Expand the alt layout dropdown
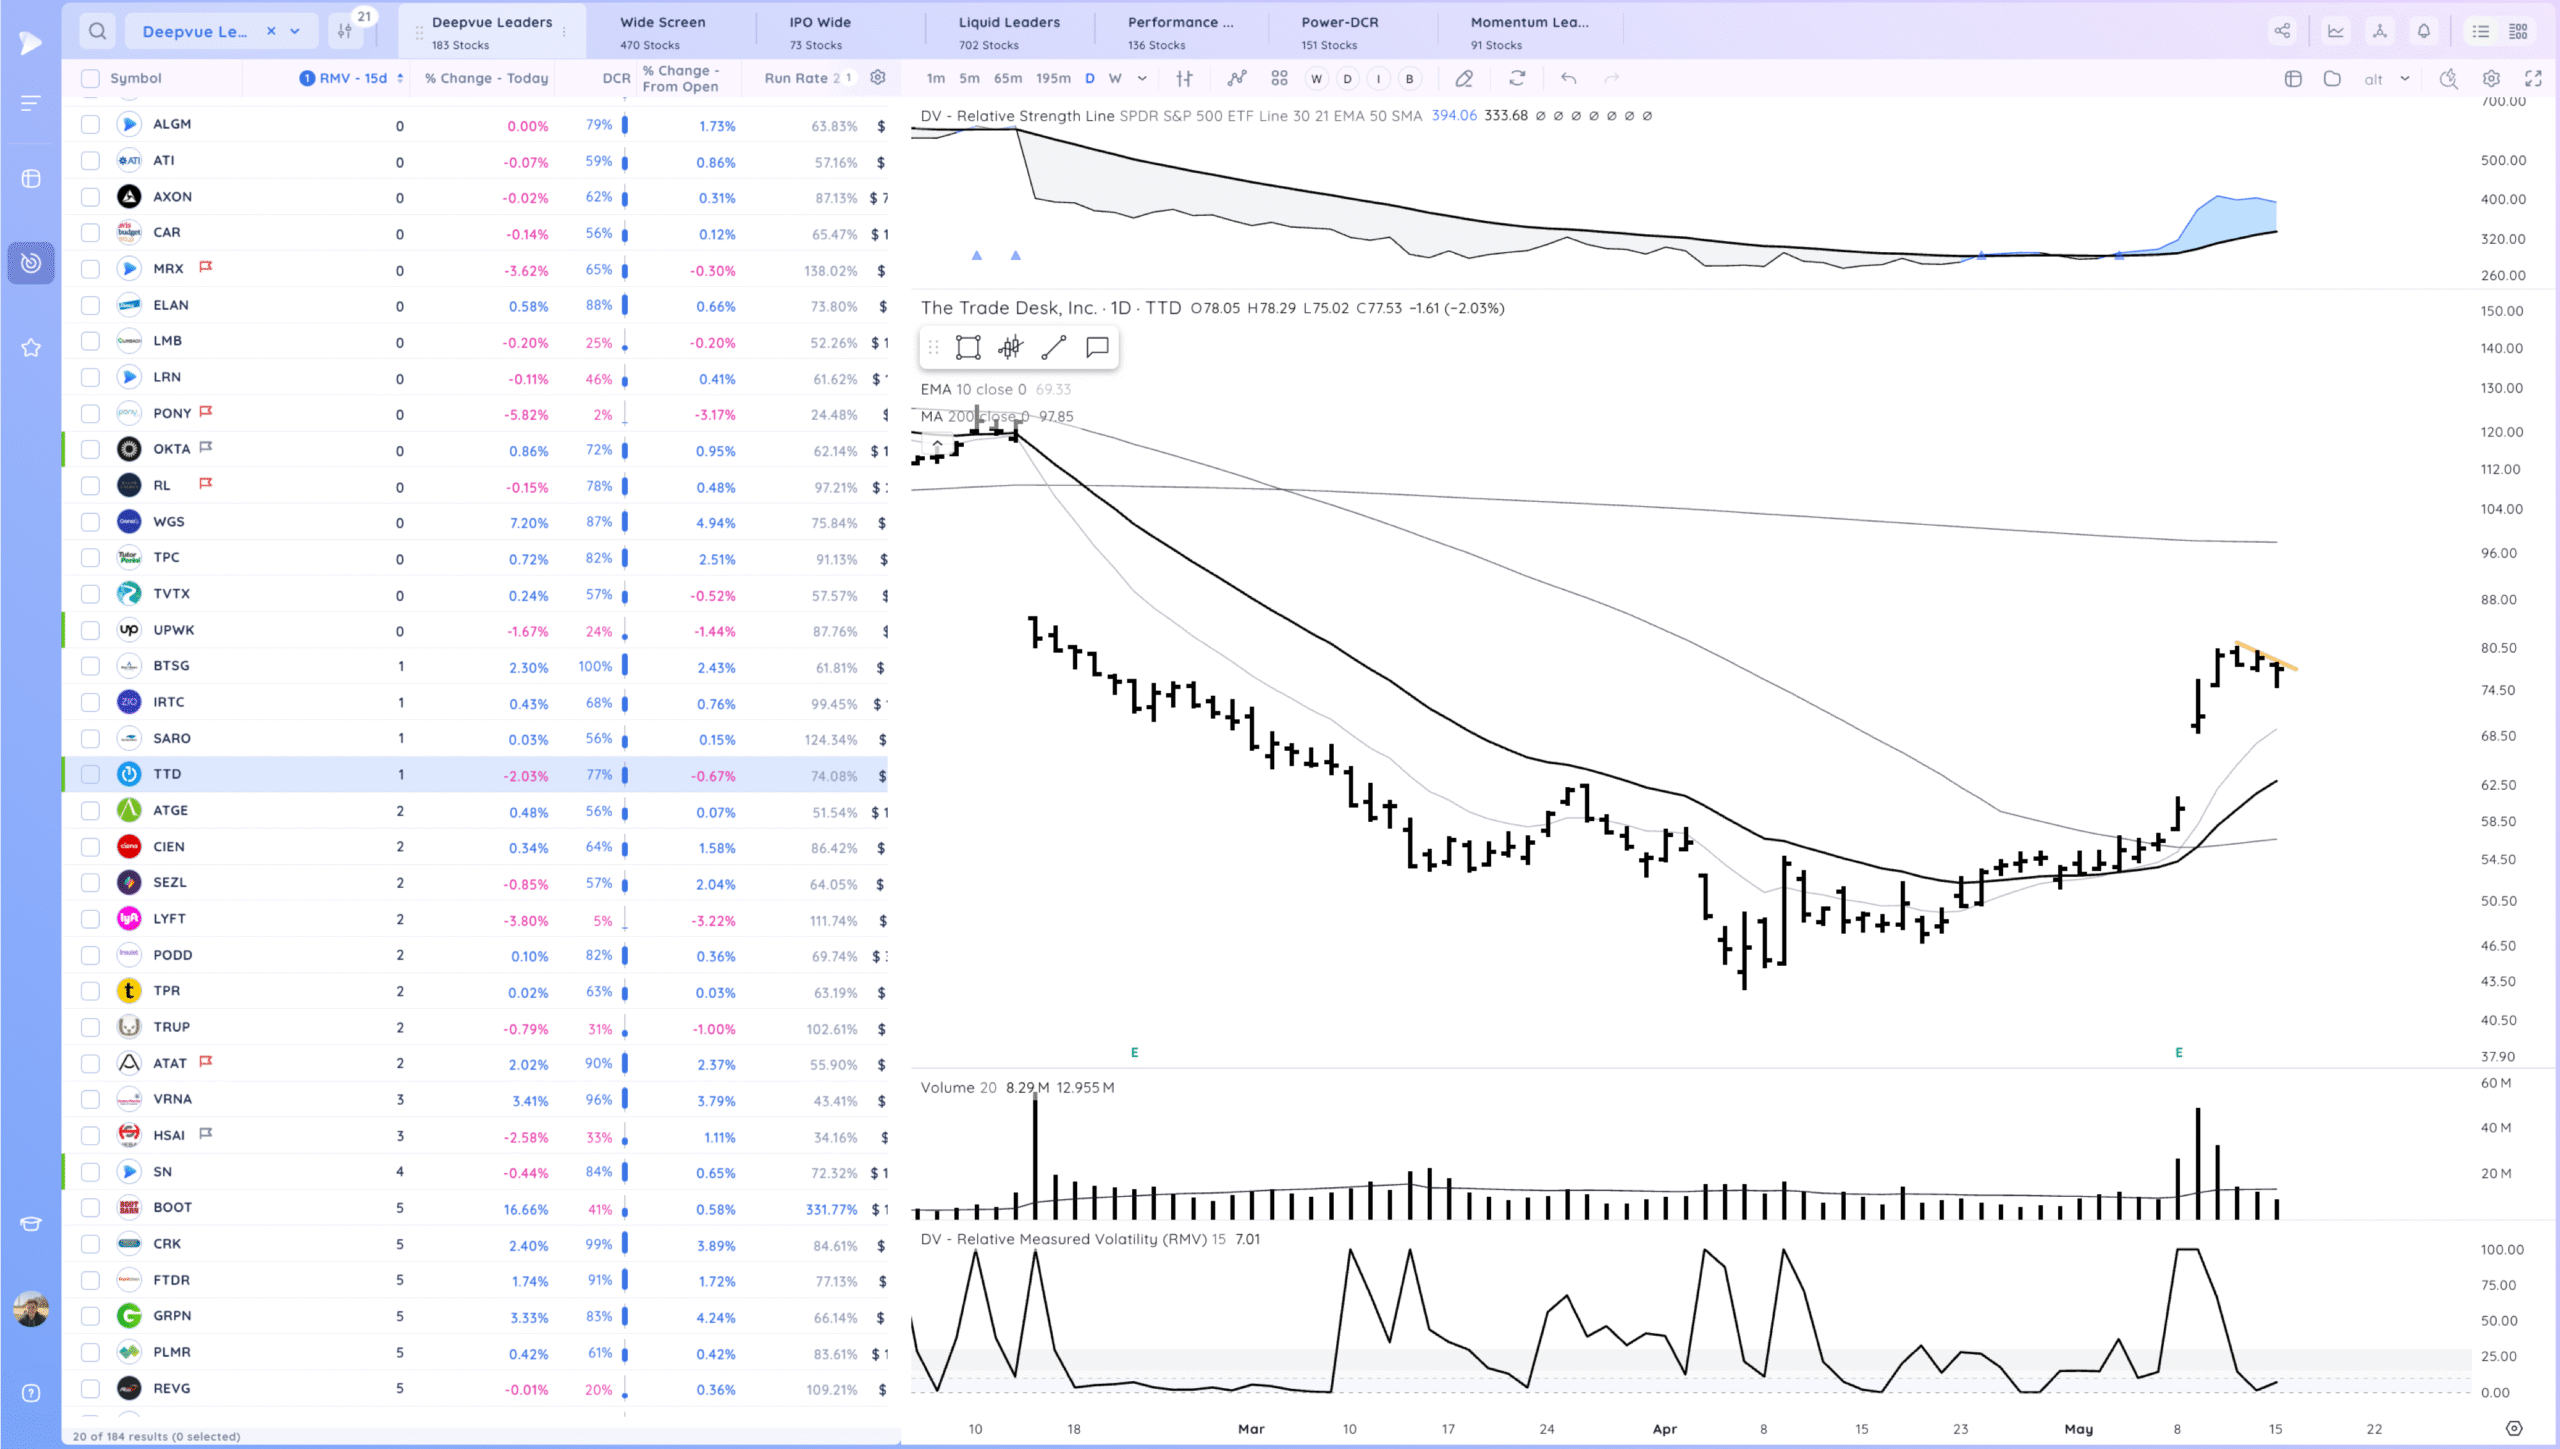The height and width of the screenshot is (1449, 2560). click(2405, 78)
